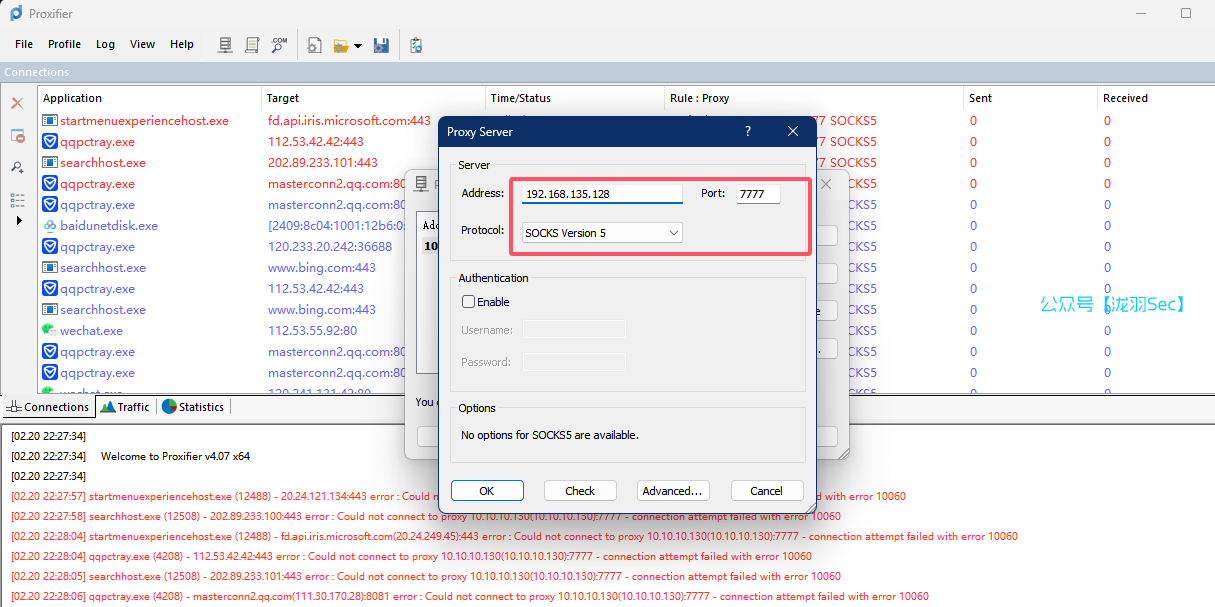Expand the sidebar arrow below list icon

[x=18, y=220]
